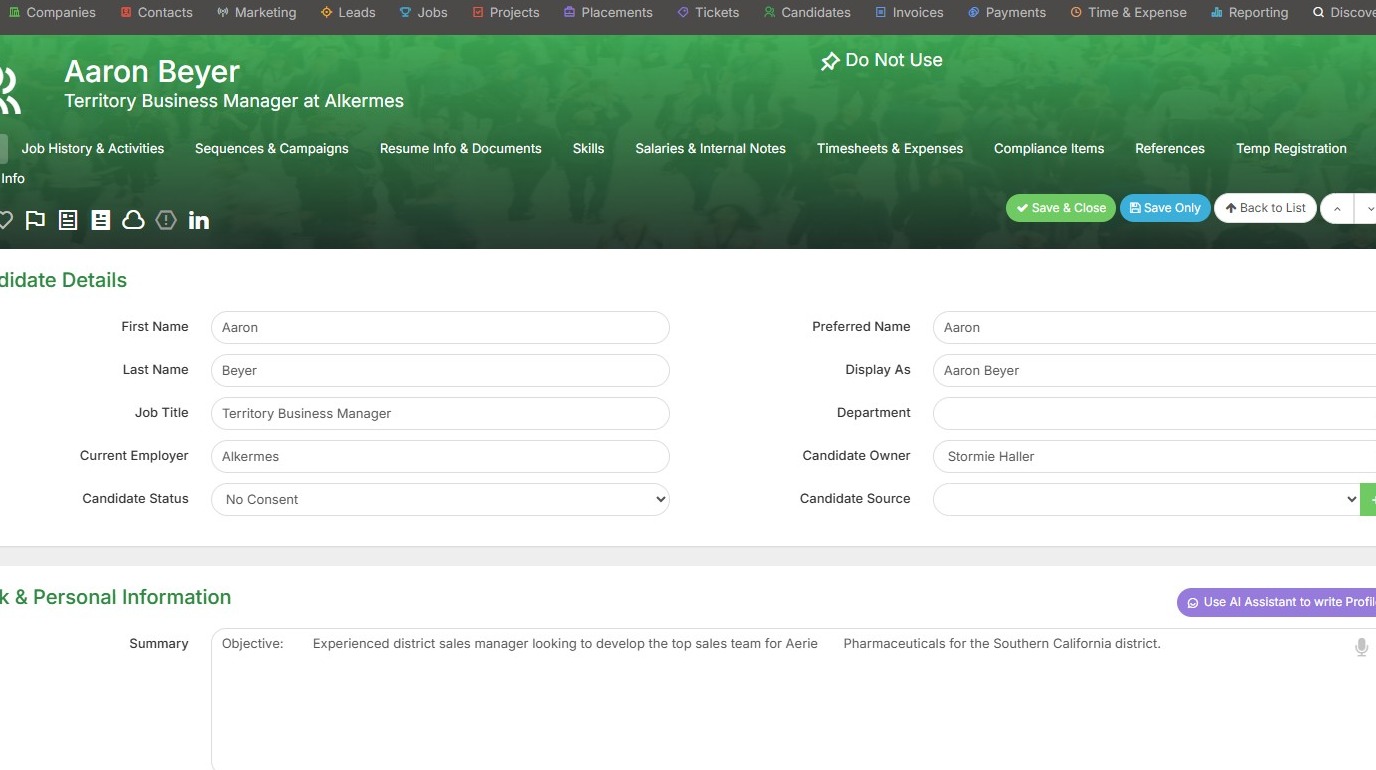The height and width of the screenshot is (770, 1376).
Task: Go to Contacts in the top navigation
Action: click(156, 13)
